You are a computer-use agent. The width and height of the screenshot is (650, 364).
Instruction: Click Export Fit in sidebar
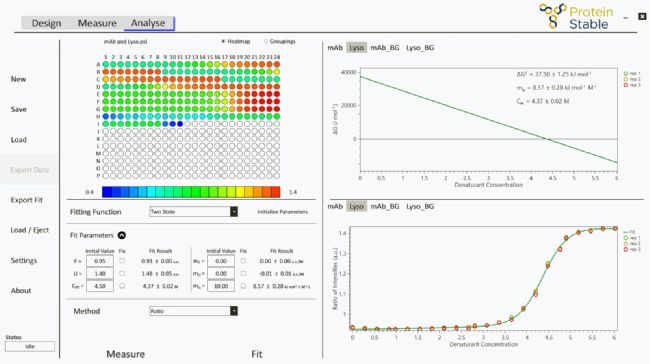(x=27, y=200)
